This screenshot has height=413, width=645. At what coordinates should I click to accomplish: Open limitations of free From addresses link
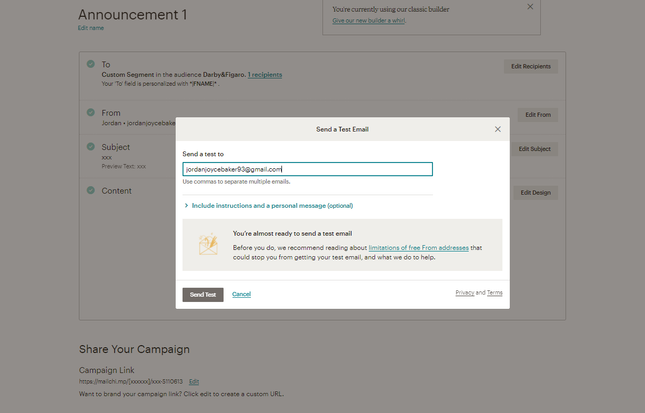(418, 247)
